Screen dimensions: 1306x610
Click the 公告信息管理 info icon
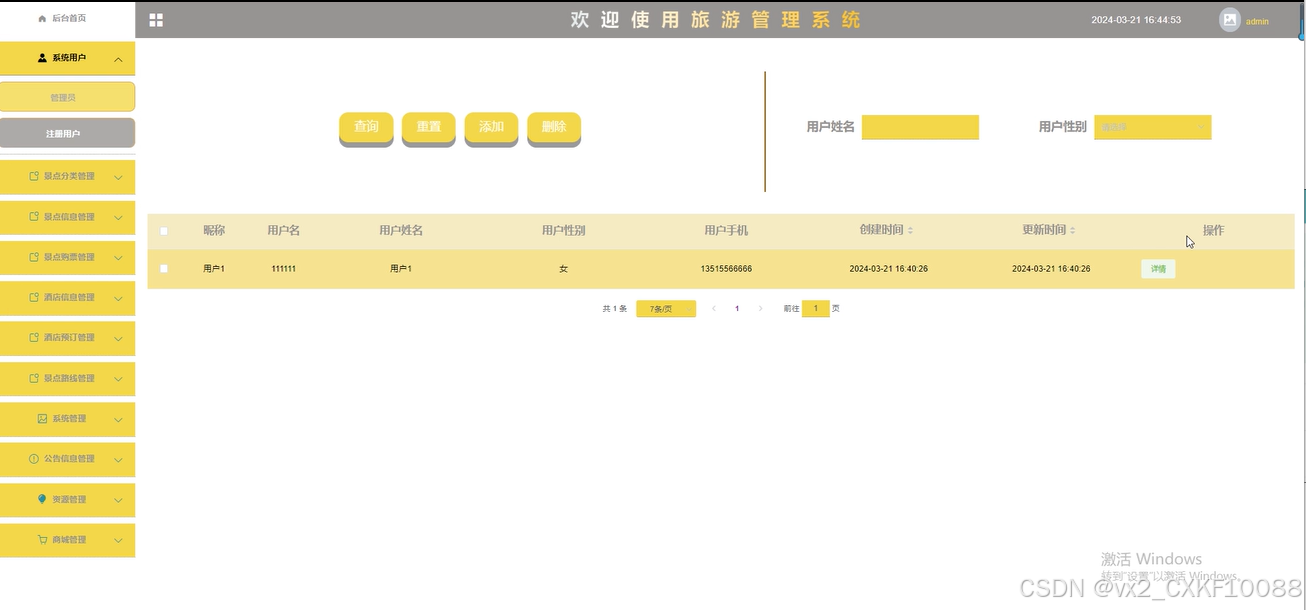point(34,458)
